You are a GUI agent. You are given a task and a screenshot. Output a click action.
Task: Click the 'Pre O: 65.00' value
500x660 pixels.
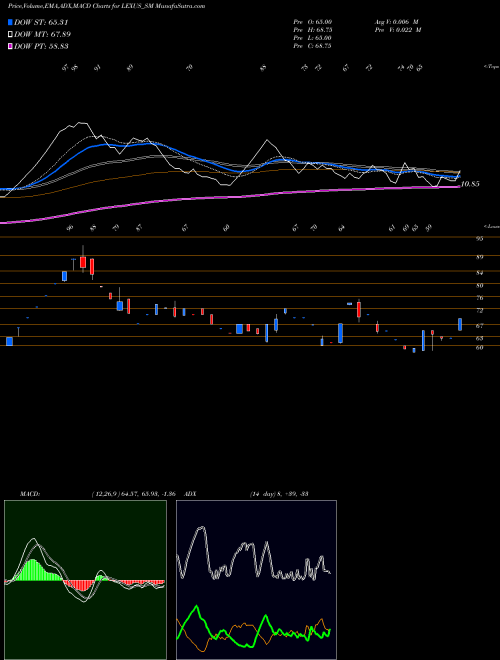(312, 22)
